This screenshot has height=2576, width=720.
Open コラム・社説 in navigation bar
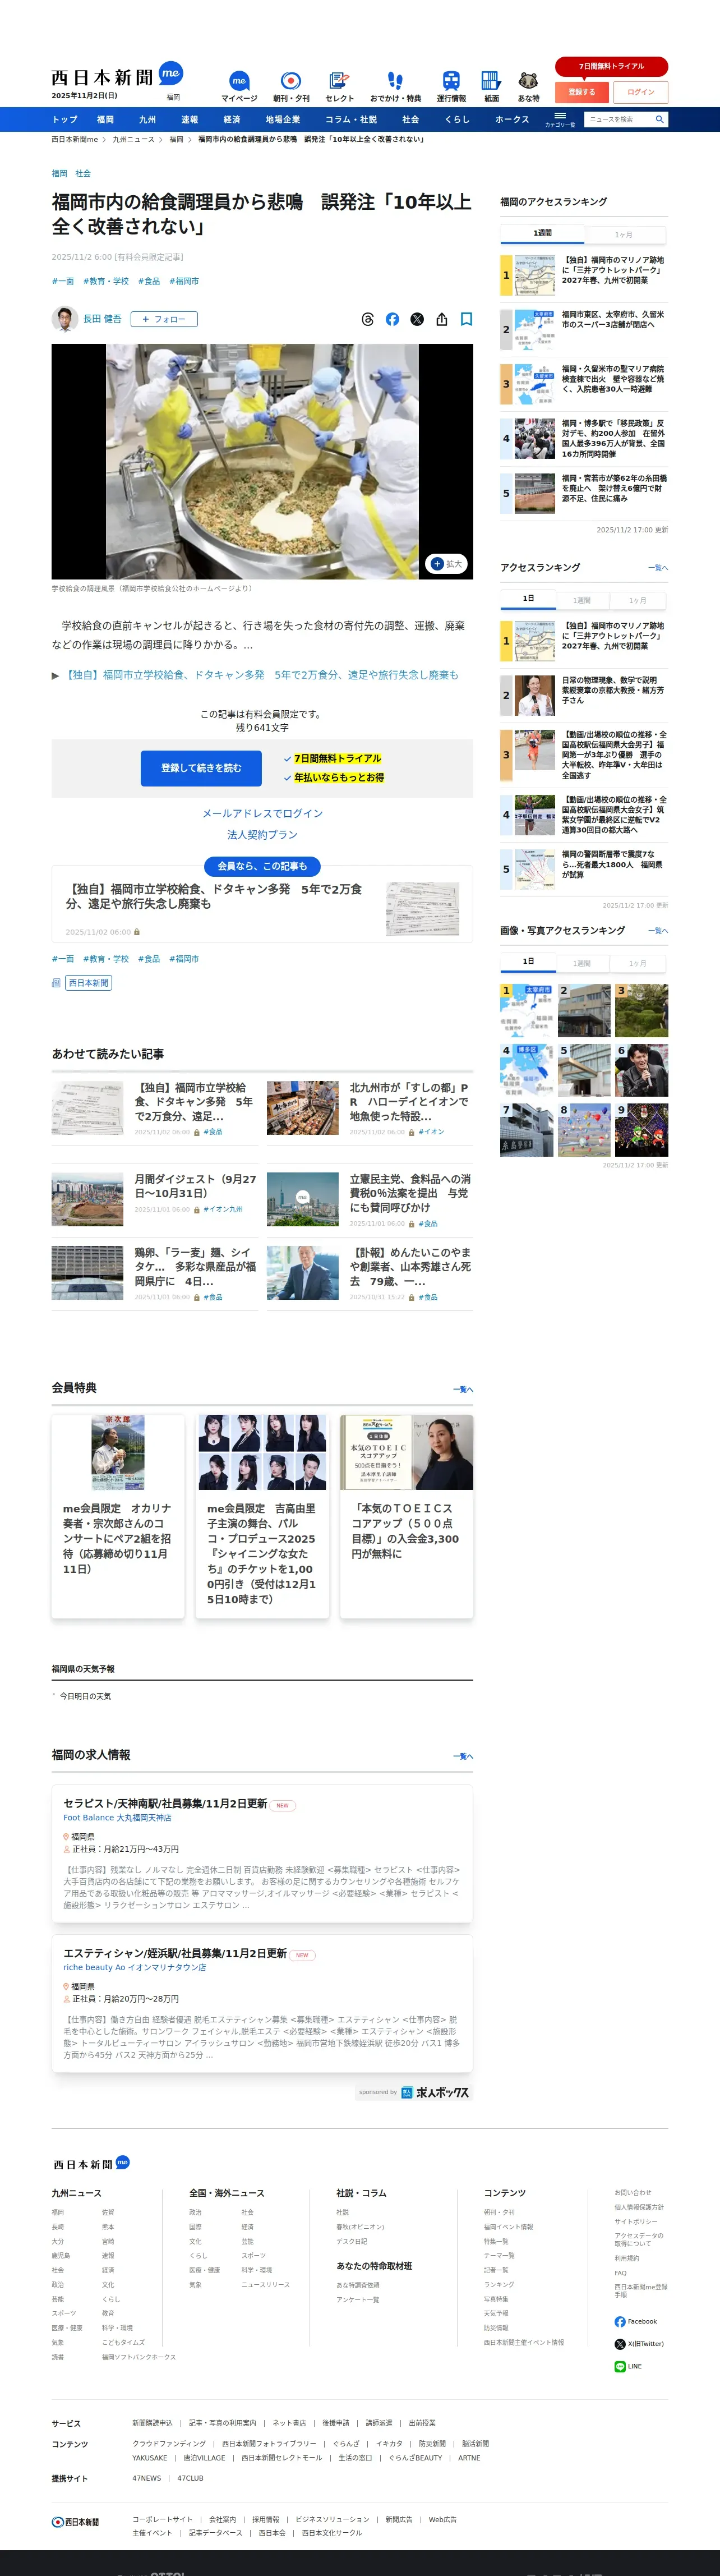(351, 119)
